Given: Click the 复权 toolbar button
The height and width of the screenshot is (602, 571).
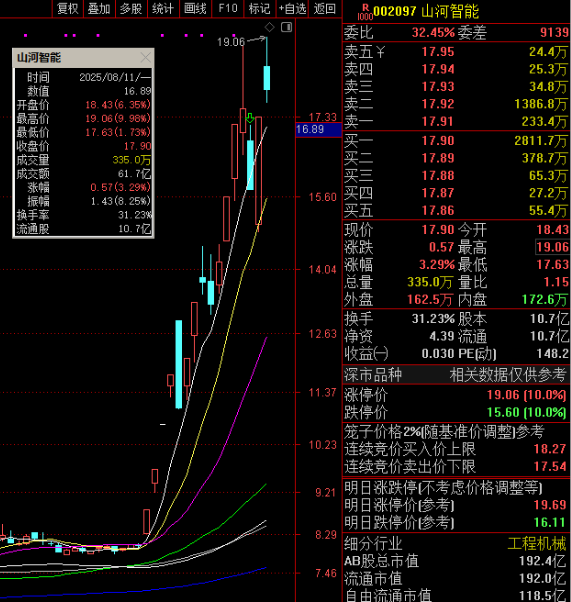Looking at the screenshot, I should coord(68,8).
